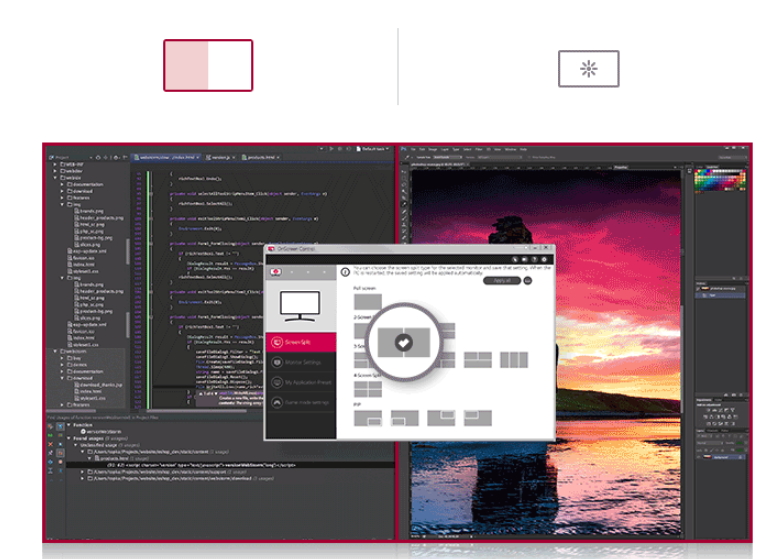
Task: Select download_thanks.jsp in the project tree
Action: tap(98, 385)
